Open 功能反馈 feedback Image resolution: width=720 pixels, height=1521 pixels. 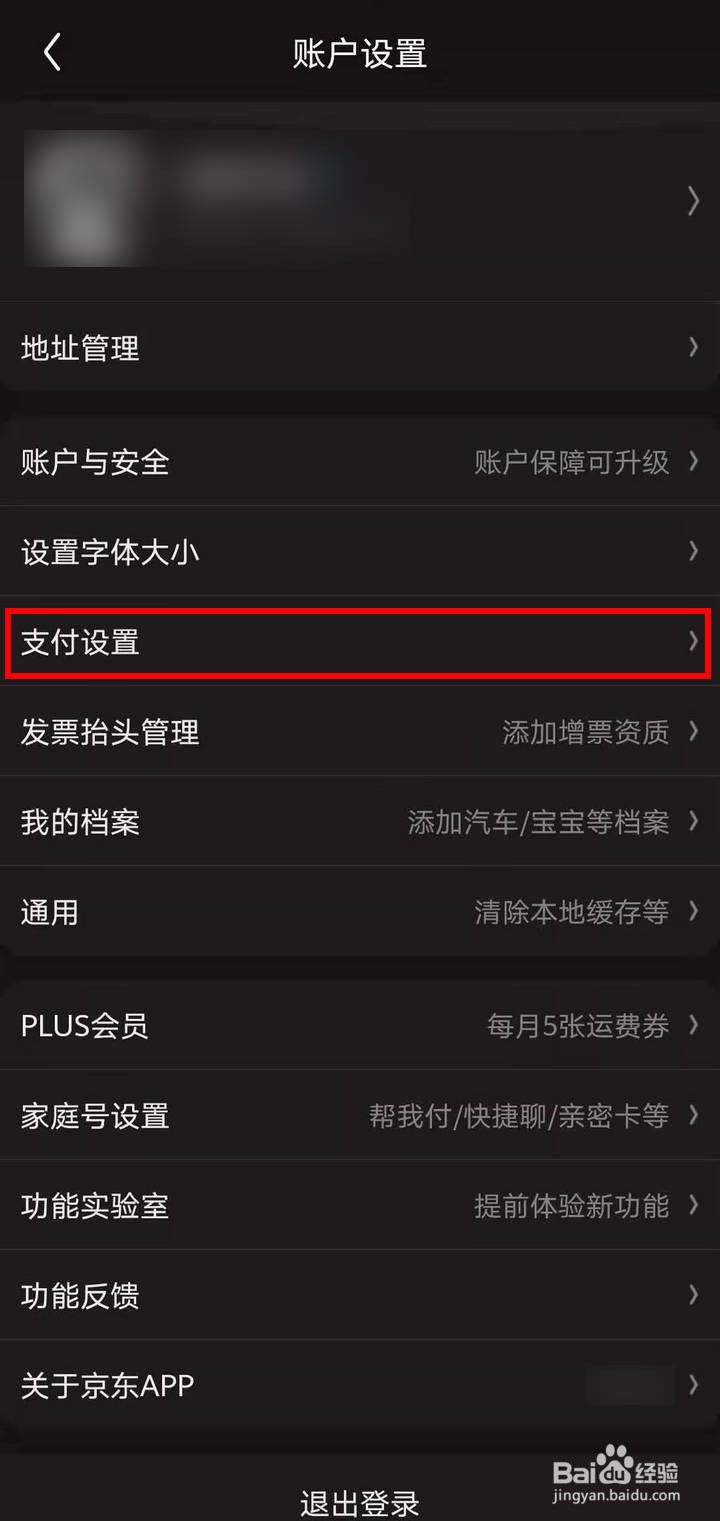(x=360, y=1295)
